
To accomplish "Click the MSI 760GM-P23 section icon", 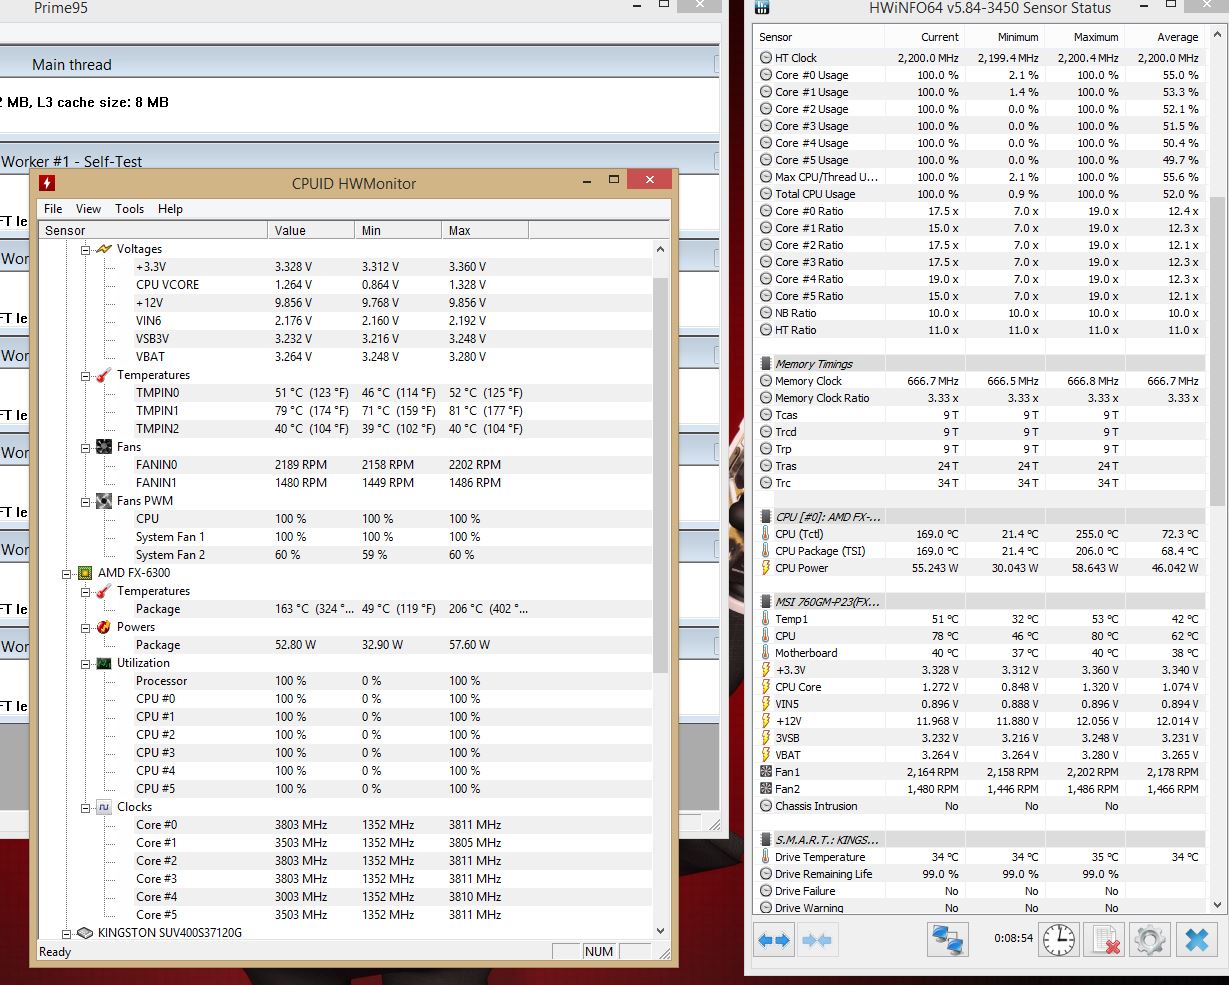I will [766, 602].
